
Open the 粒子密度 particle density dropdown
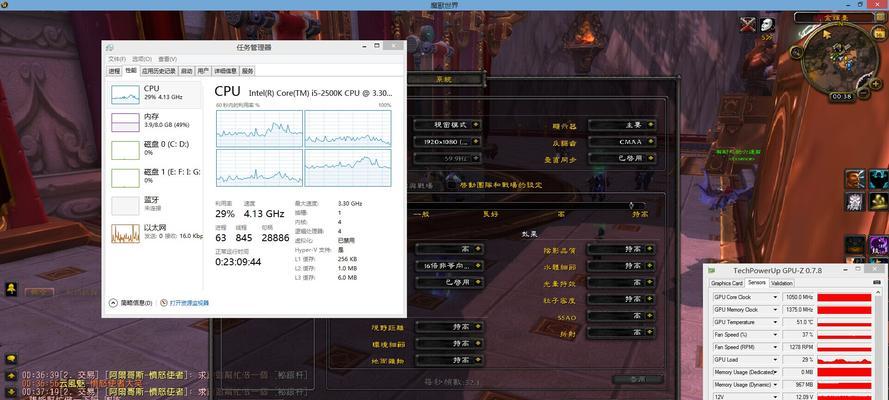621,299
